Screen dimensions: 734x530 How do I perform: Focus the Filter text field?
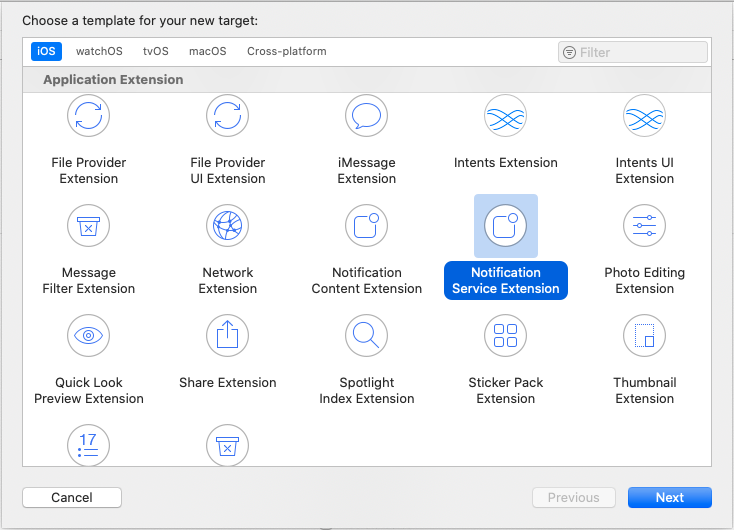(x=633, y=52)
